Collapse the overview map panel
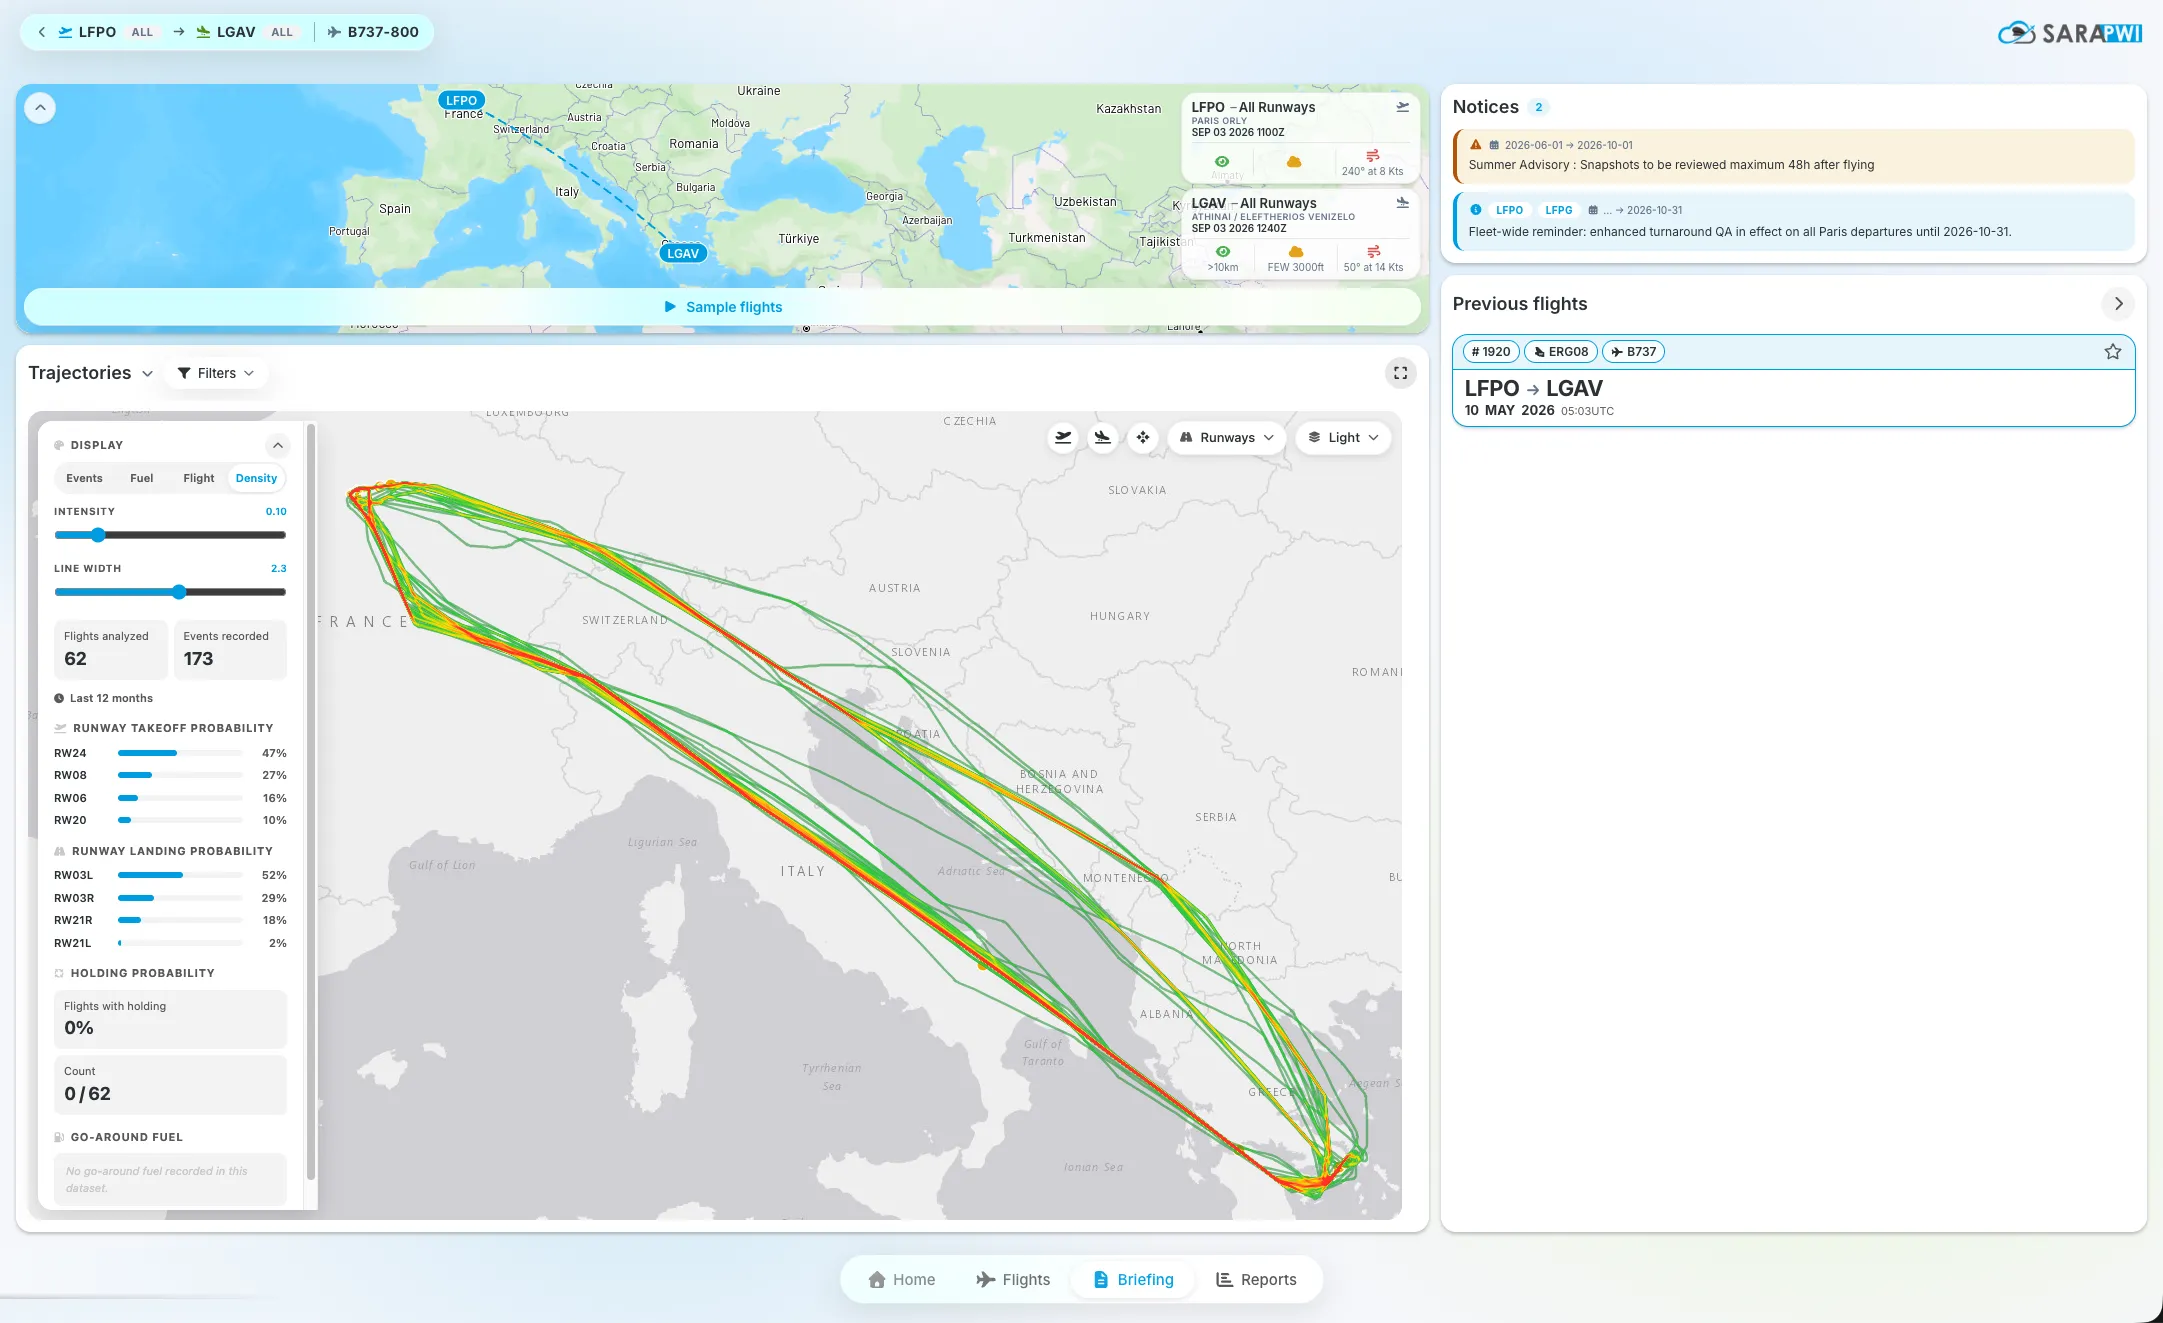Image resolution: width=2163 pixels, height=1323 pixels. click(40, 108)
